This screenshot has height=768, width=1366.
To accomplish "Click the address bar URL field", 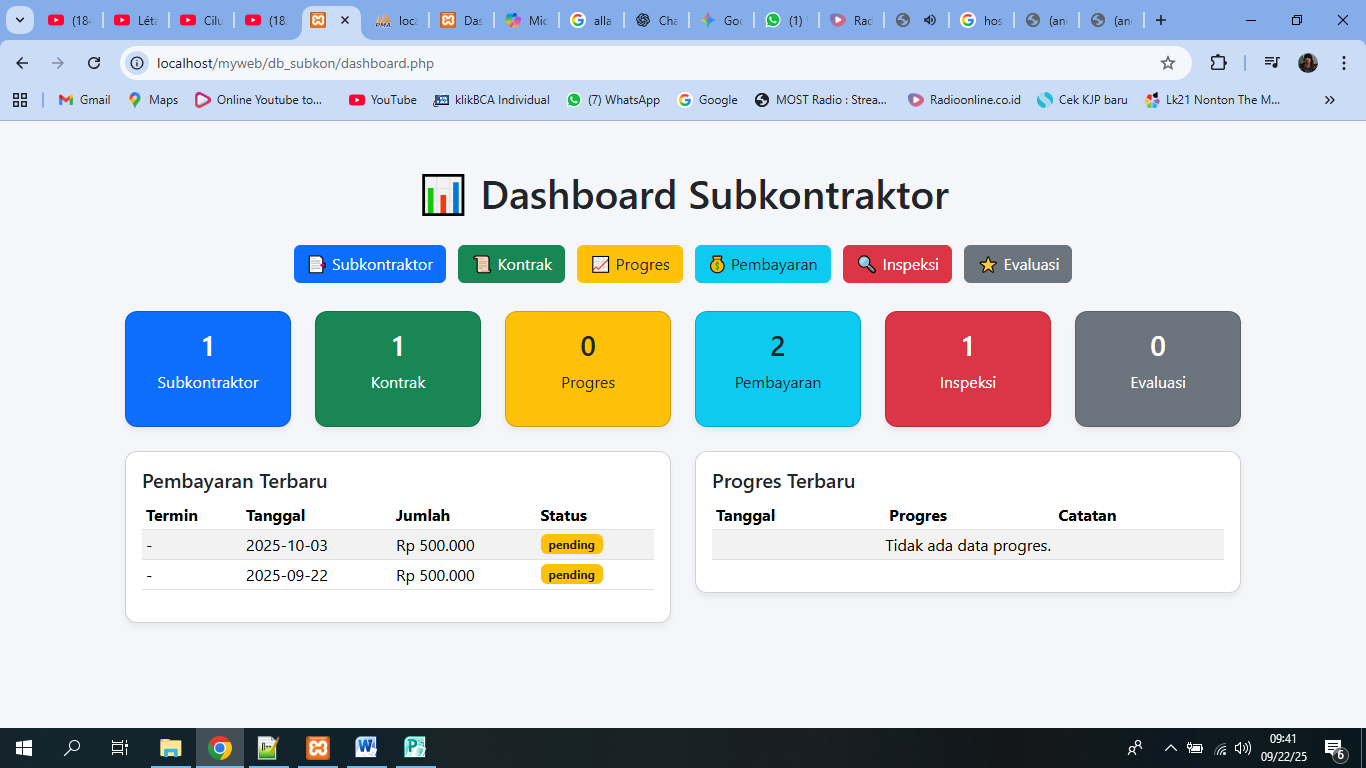I will click(640, 63).
